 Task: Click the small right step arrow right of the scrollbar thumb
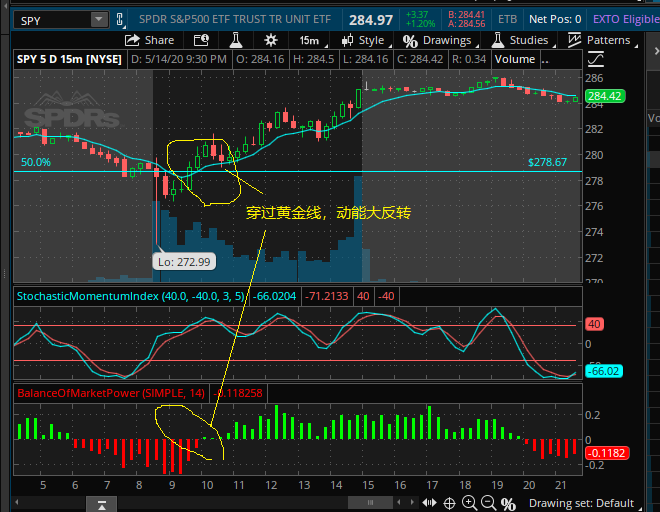tap(411, 502)
